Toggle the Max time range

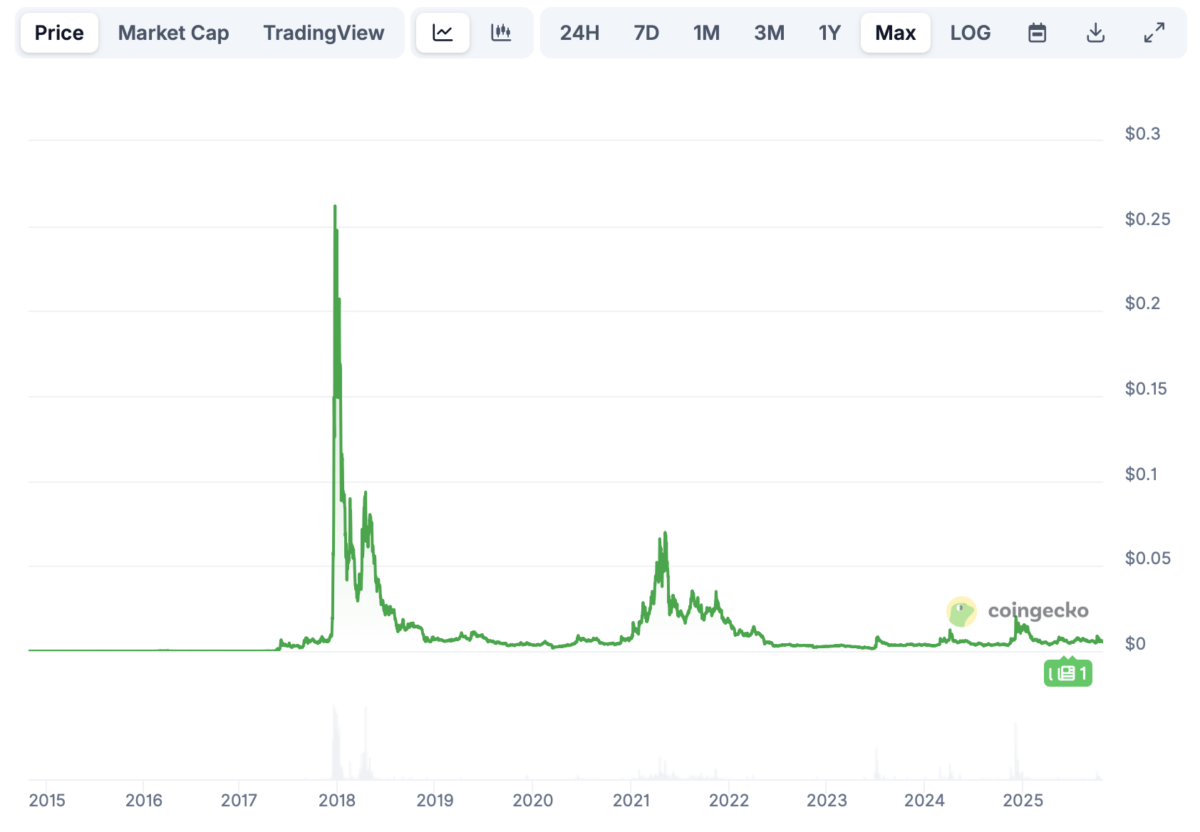(x=895, y=32)
